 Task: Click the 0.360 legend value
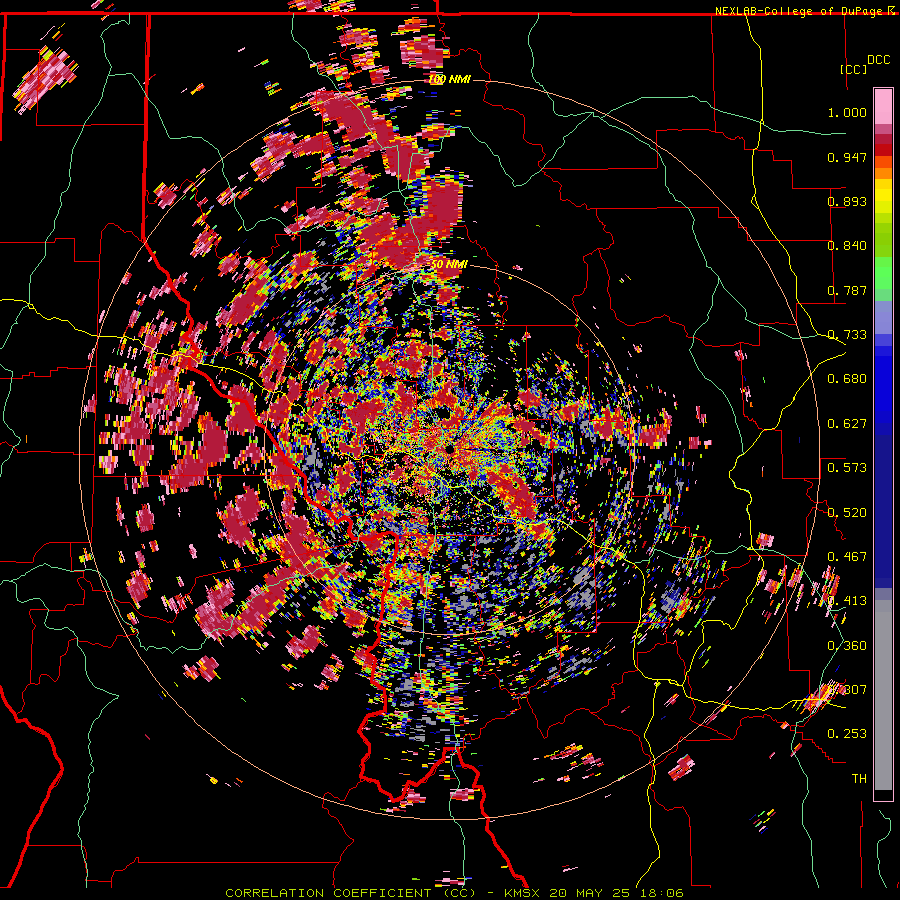[847, 646]
